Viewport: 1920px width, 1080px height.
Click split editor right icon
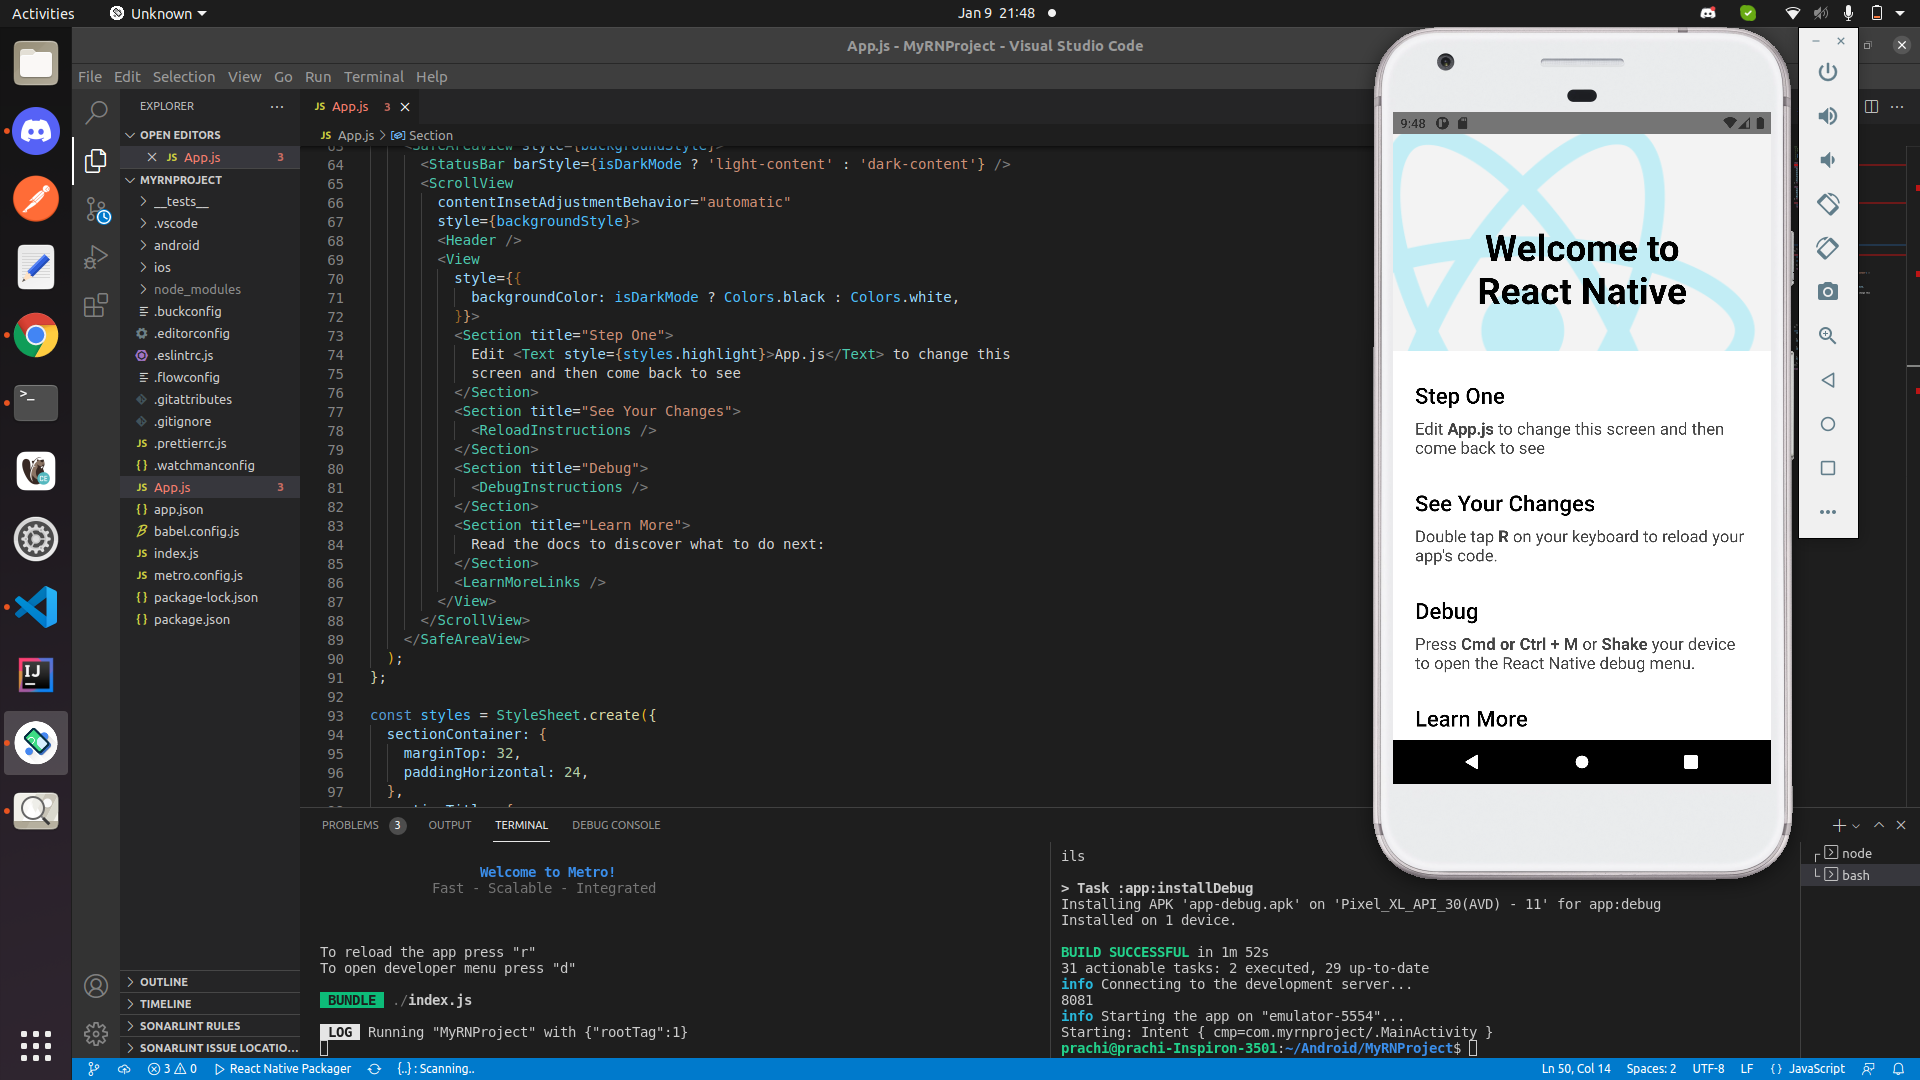point(1871,106)
